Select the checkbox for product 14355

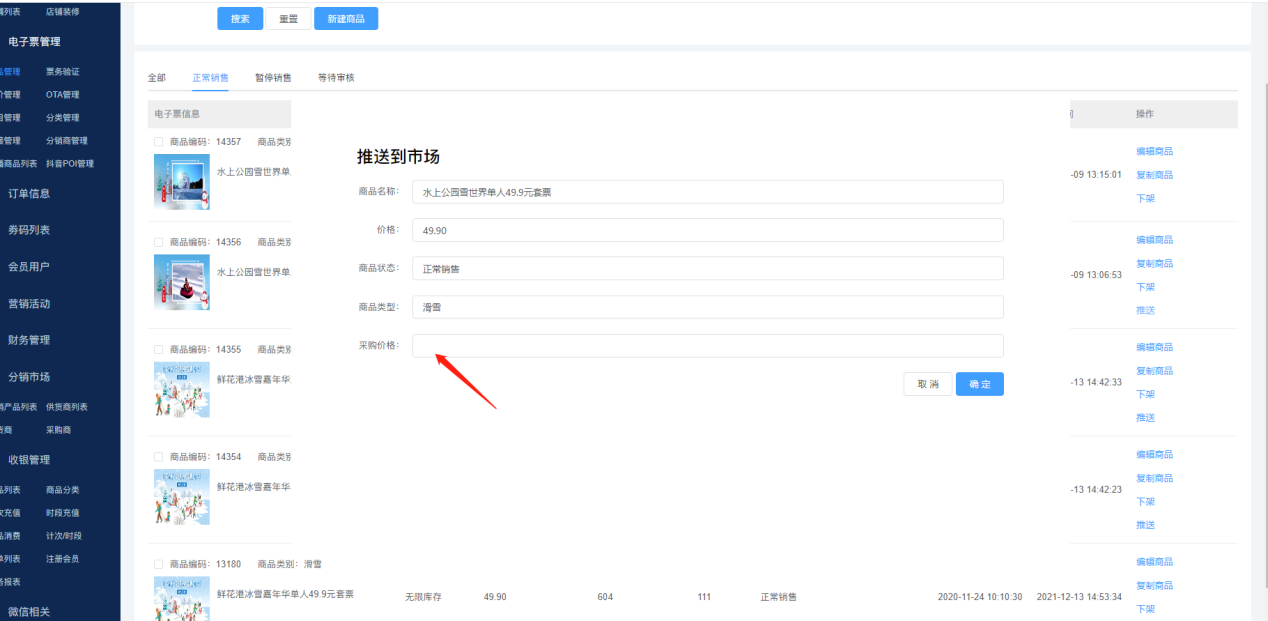[x=159, y=350]
